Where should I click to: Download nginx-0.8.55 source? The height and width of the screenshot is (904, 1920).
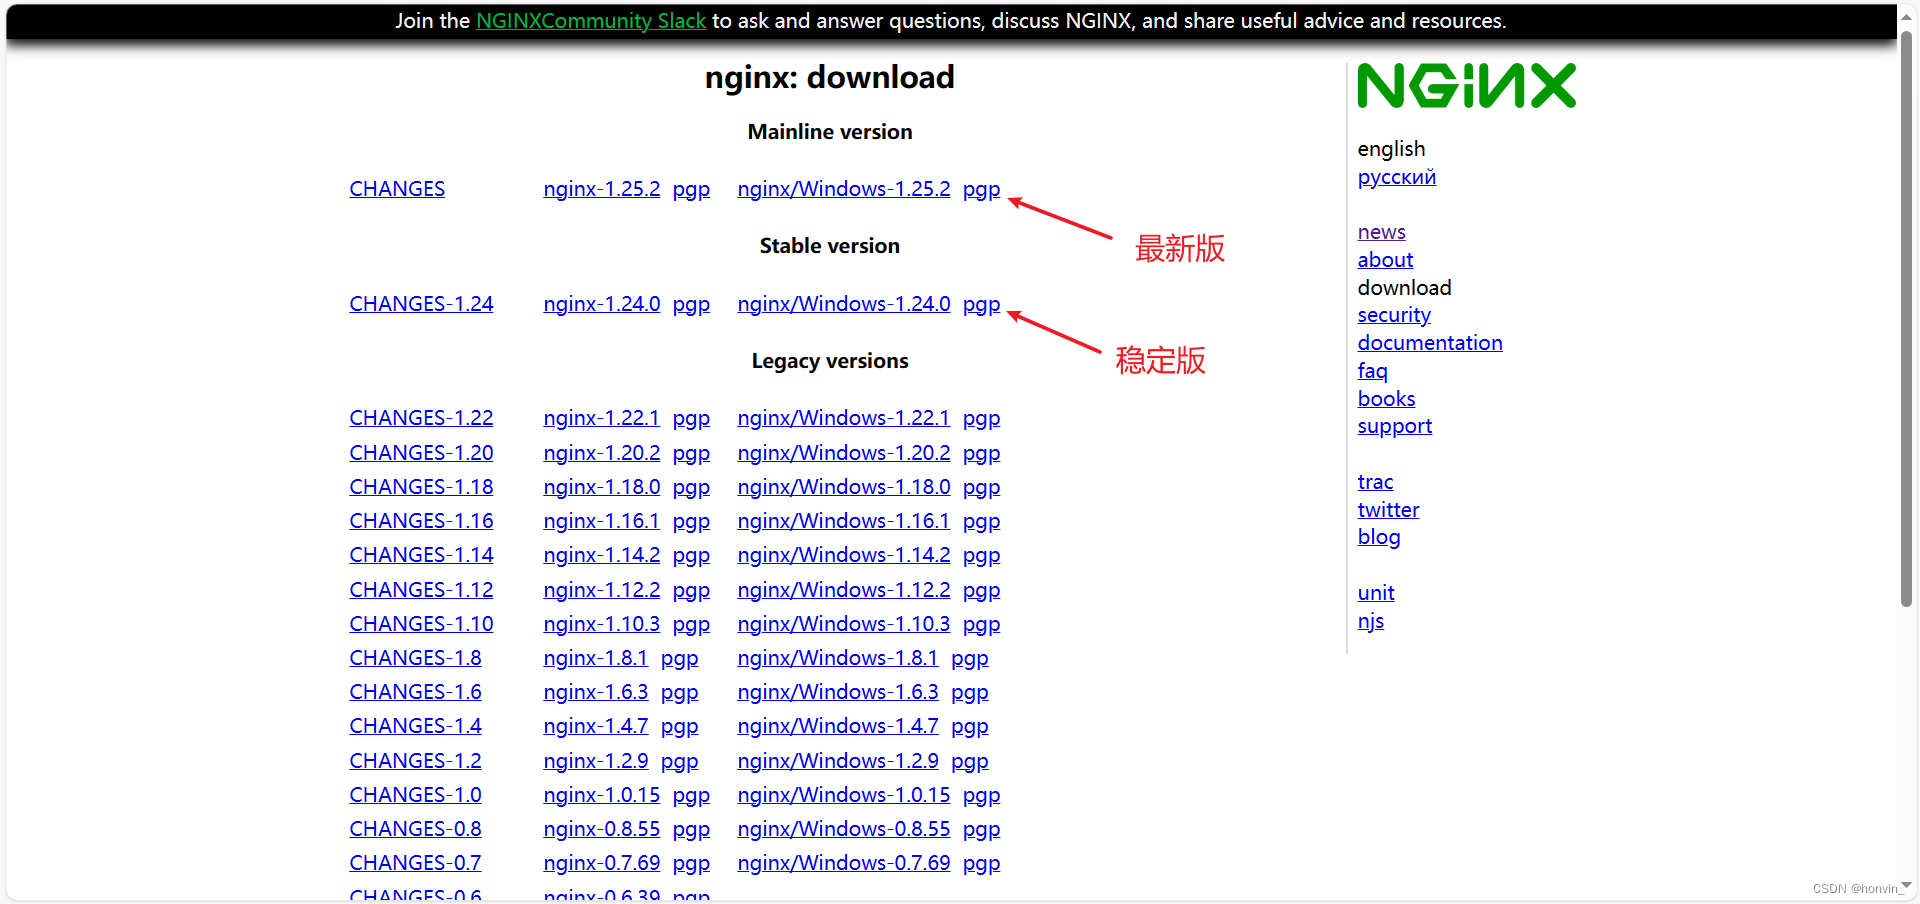point(602,829)
